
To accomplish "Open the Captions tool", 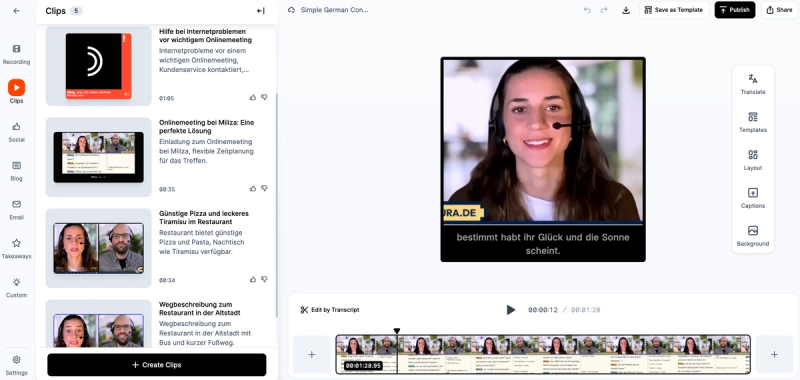I will [x=753, y=198].
